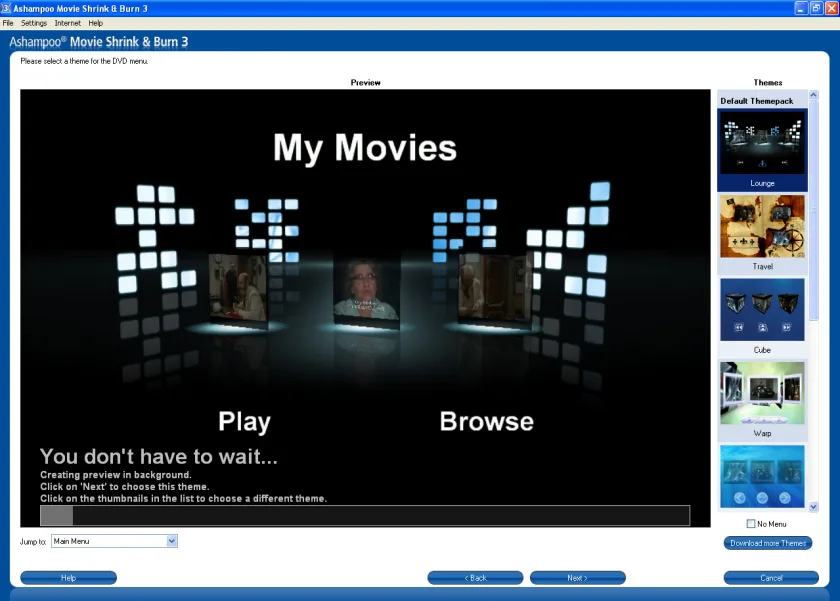Select the Lounge theme thumbnail
This screenshot has height=601, width=840.
point(762,142)
